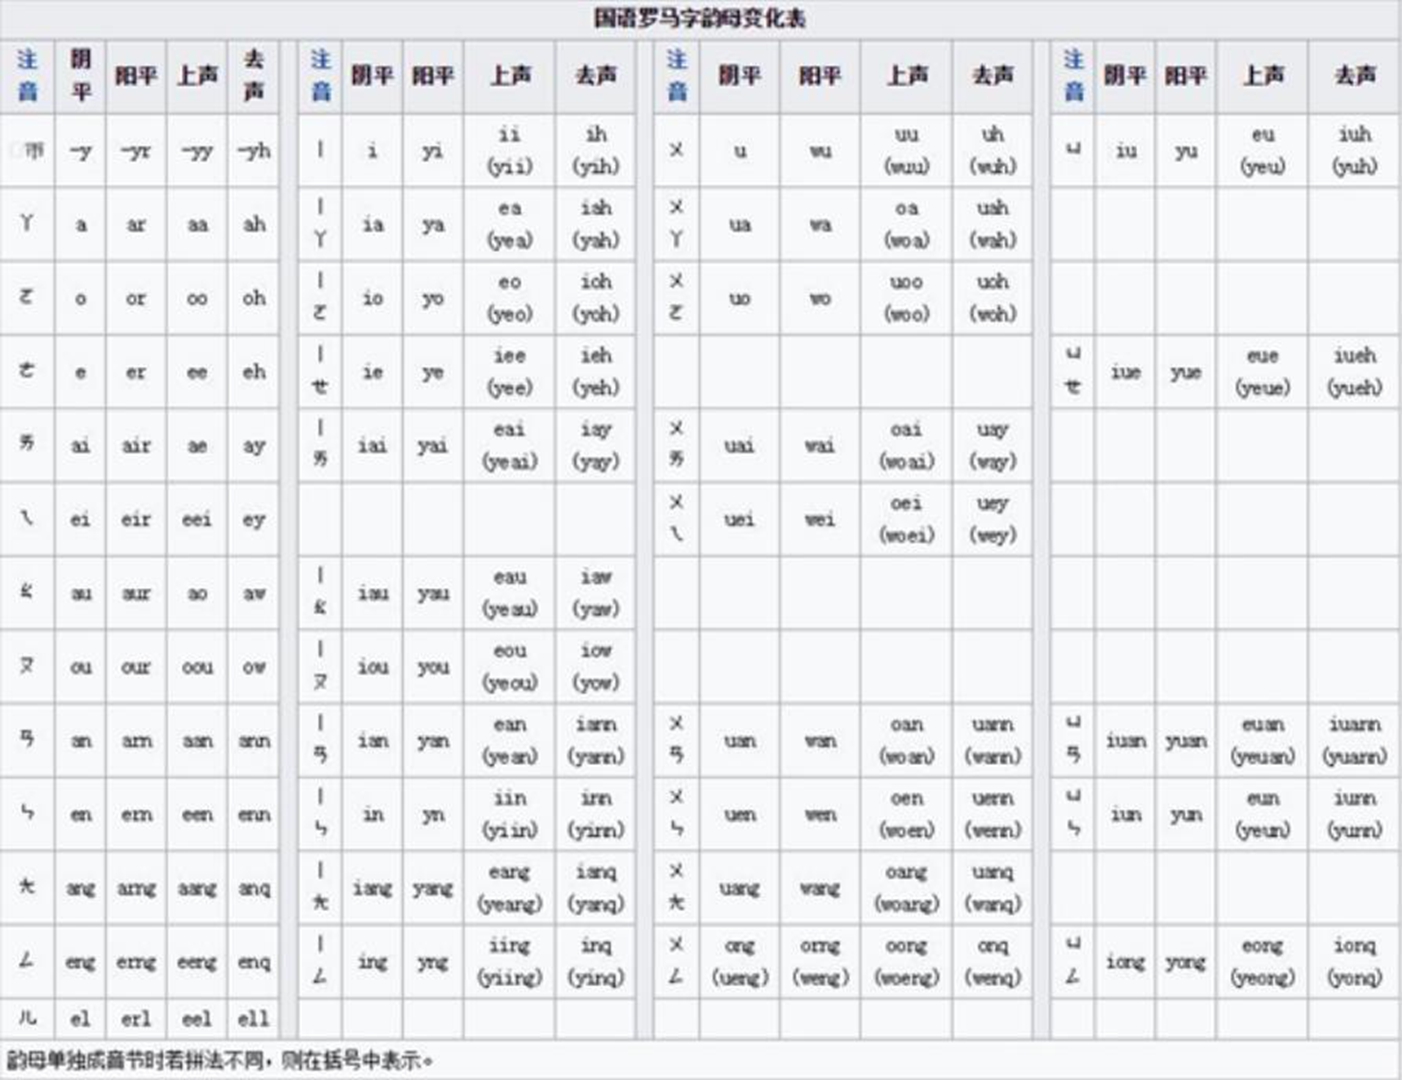The height and width of the screenshot is (1080, 1402).
Task: Click the "oen (woen)" cell
Action: 906,815
